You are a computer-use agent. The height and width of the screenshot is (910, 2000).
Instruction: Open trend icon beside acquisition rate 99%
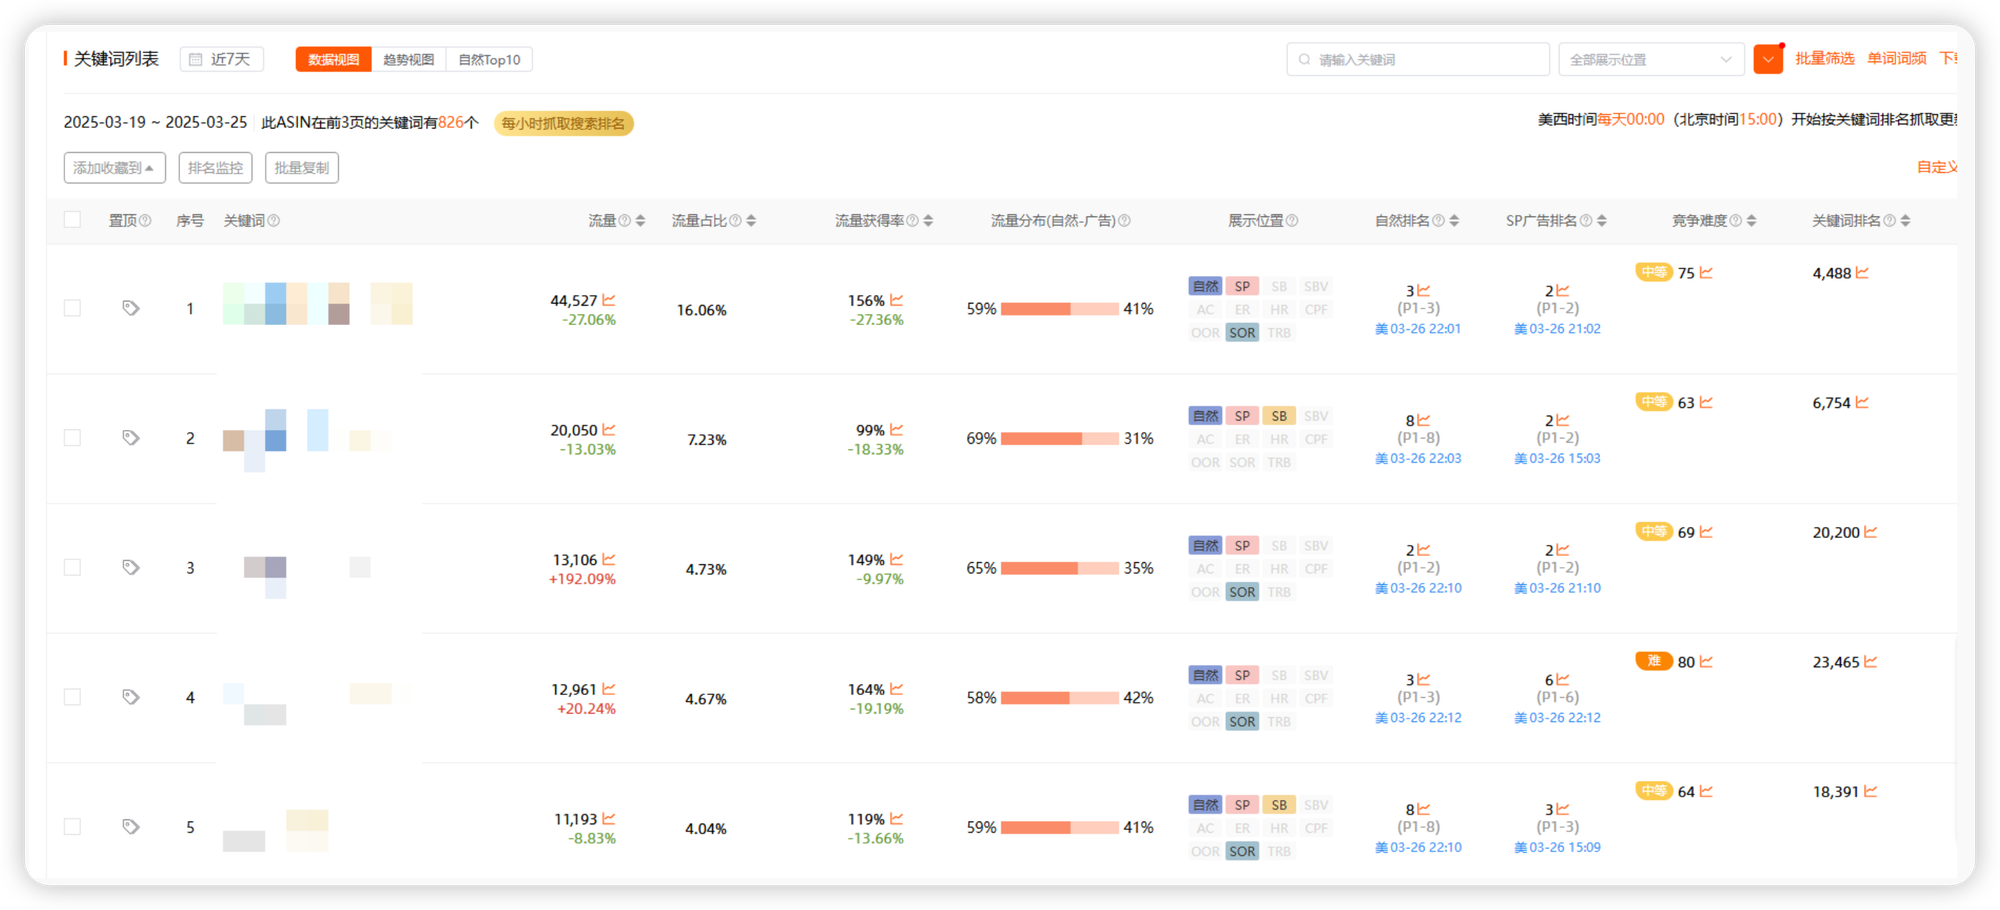897,430
